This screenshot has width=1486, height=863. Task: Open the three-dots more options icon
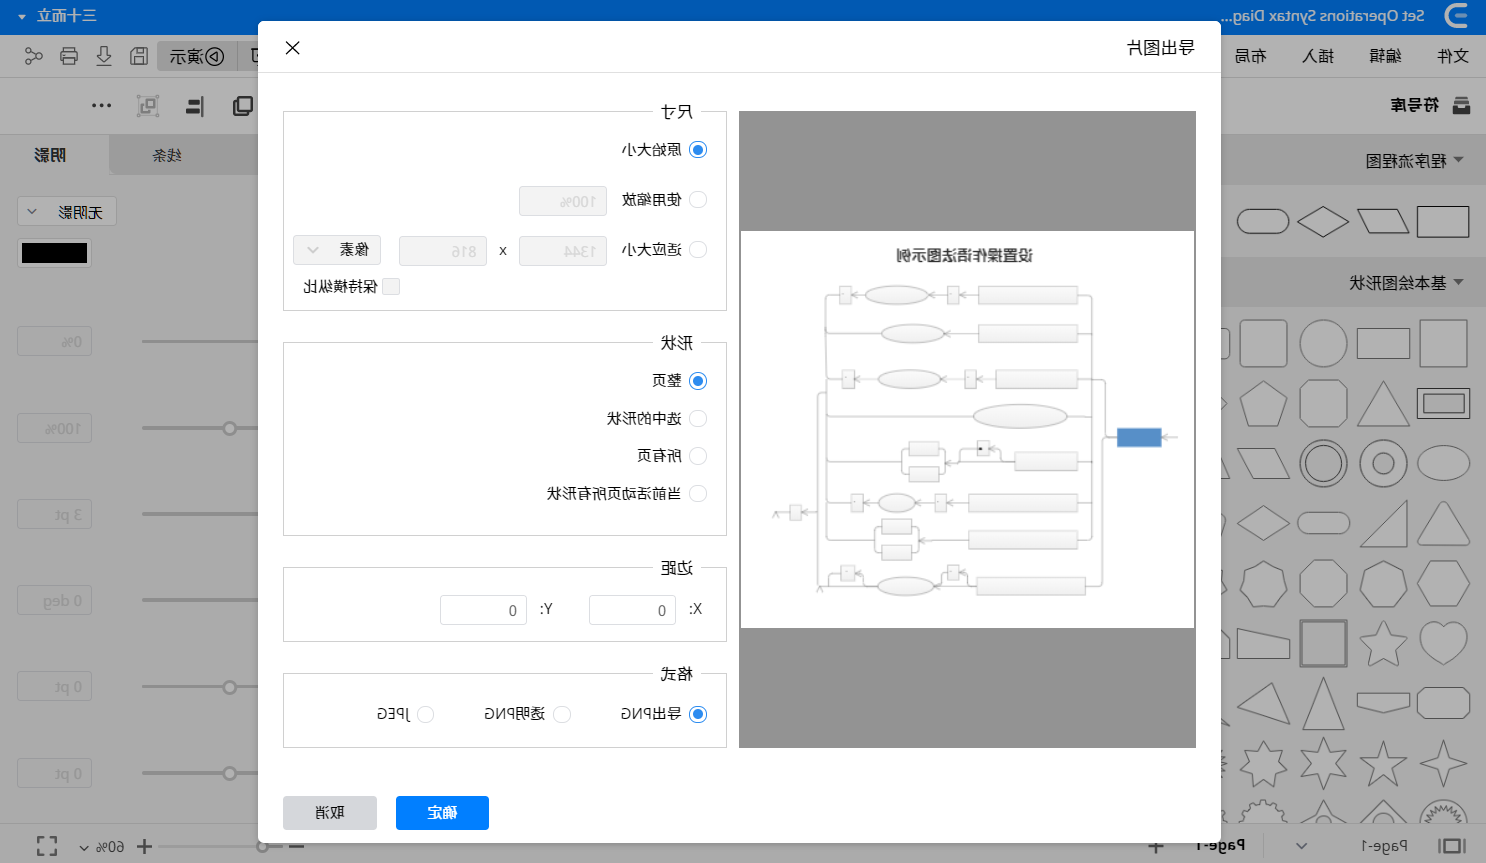click(102, 106)
